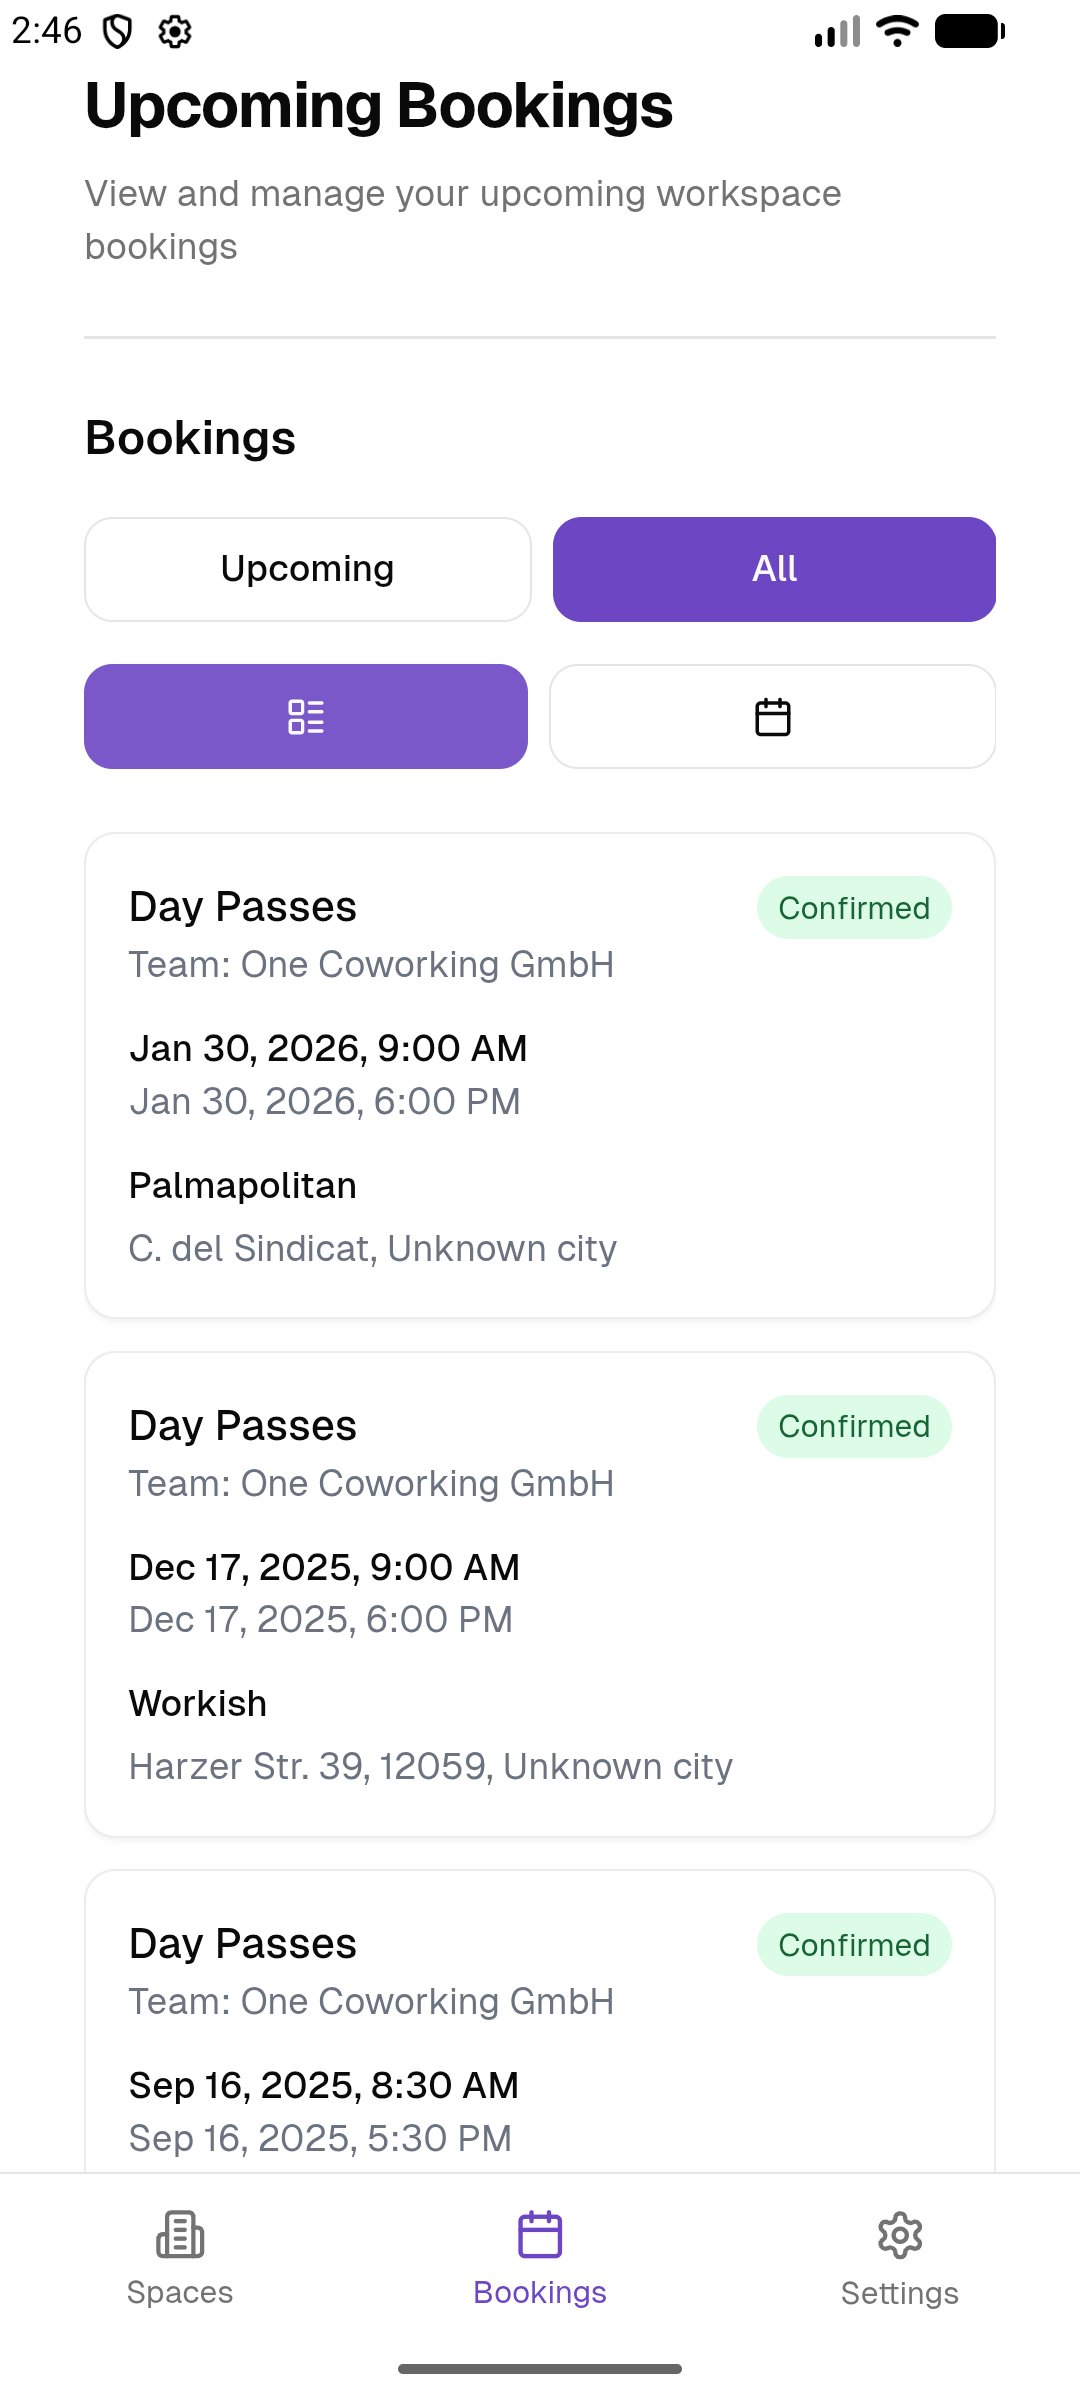
Task: Tap the Wi-Fi status icon
Action: (897, 31)
